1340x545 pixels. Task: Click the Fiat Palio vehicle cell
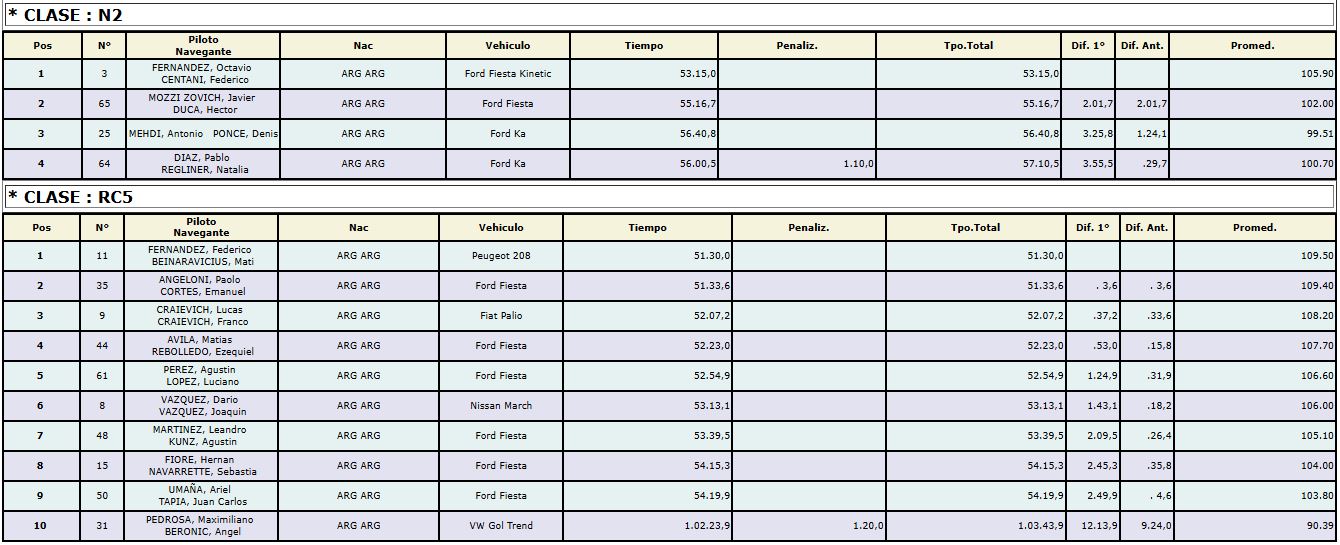[501, 316]
